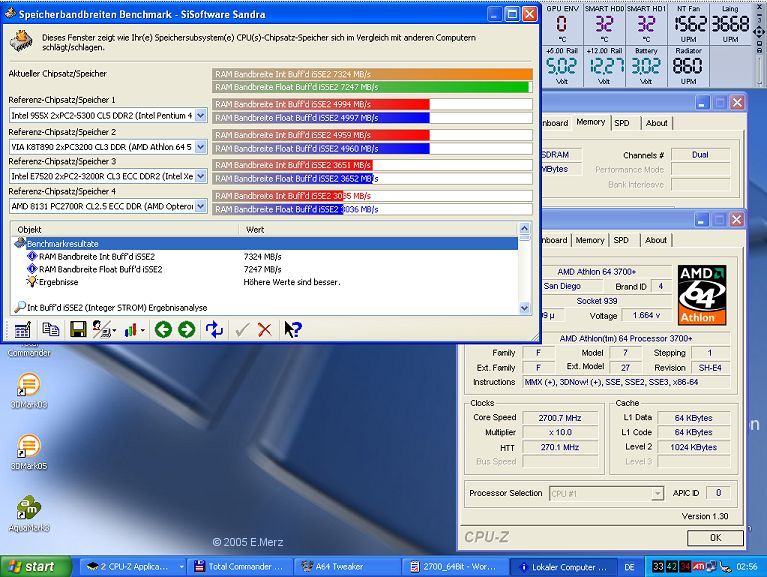Open the calculator table icon in Sandra toolbar
The width and height of the screenshot is (767, 577).
click(23, 330)
